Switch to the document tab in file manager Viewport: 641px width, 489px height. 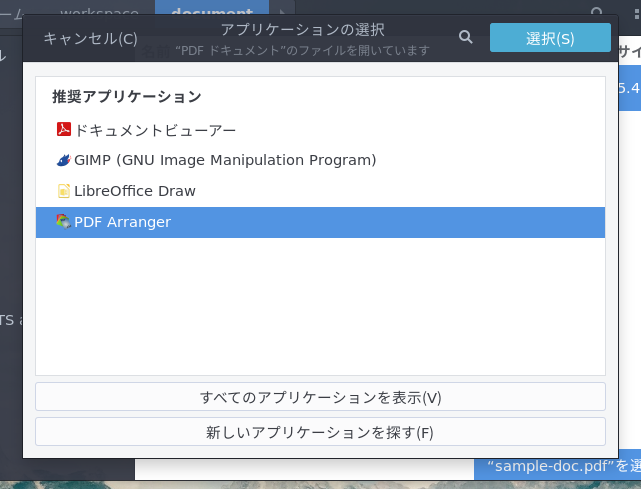pos(212,8)
